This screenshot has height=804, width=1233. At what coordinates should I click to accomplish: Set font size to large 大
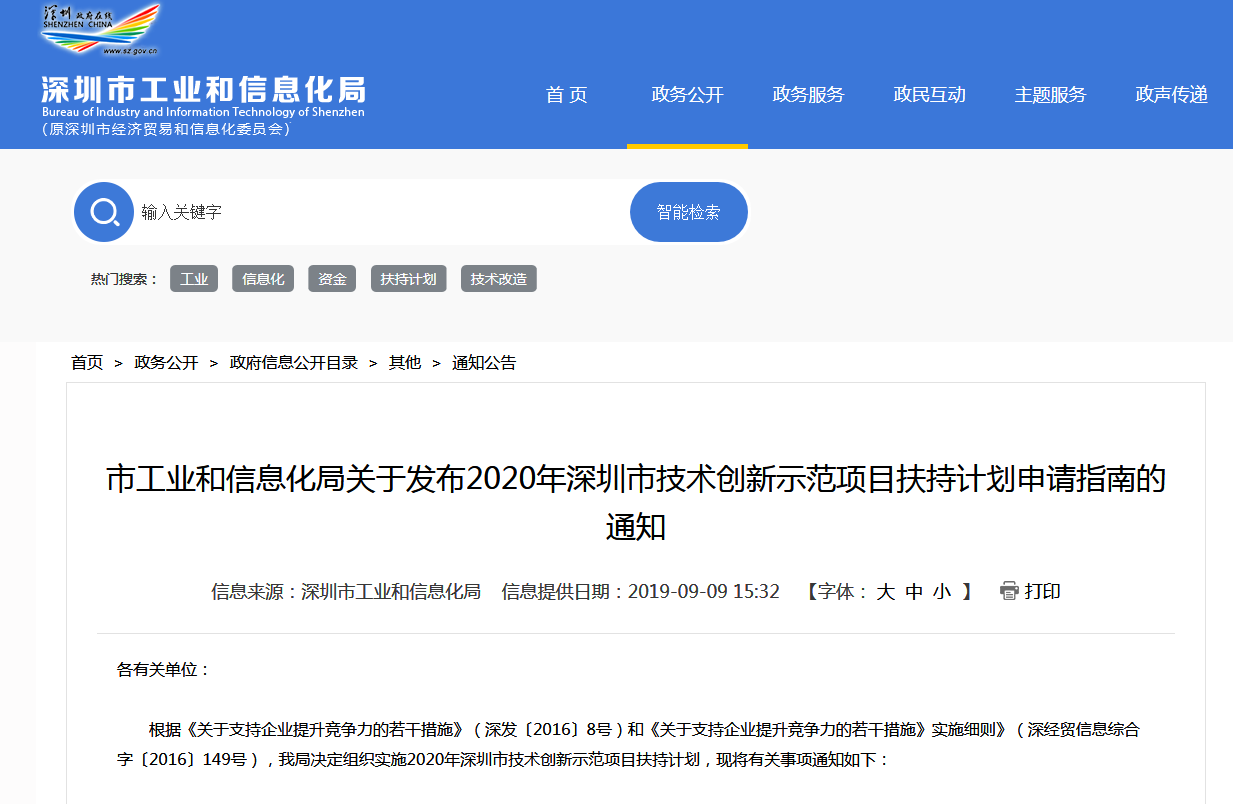point(885,592)
